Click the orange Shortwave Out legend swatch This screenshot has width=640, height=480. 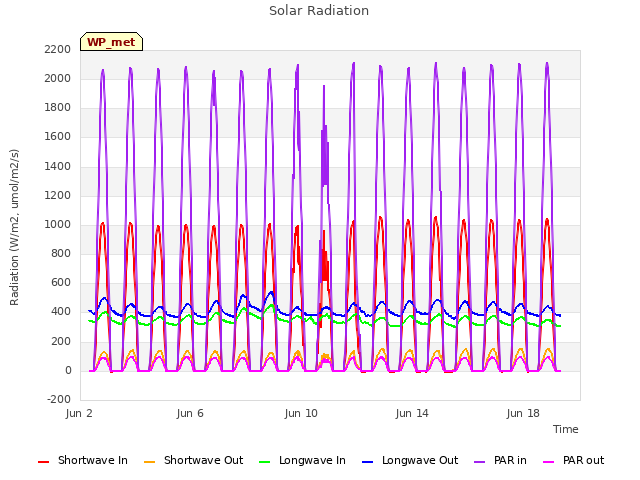point(149,462)
